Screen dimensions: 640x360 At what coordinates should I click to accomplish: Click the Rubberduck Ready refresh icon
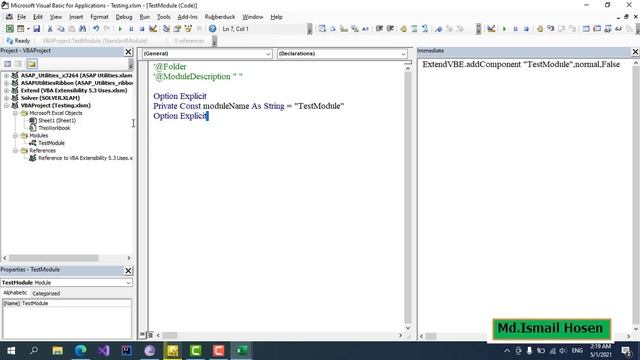click(10, 40)
